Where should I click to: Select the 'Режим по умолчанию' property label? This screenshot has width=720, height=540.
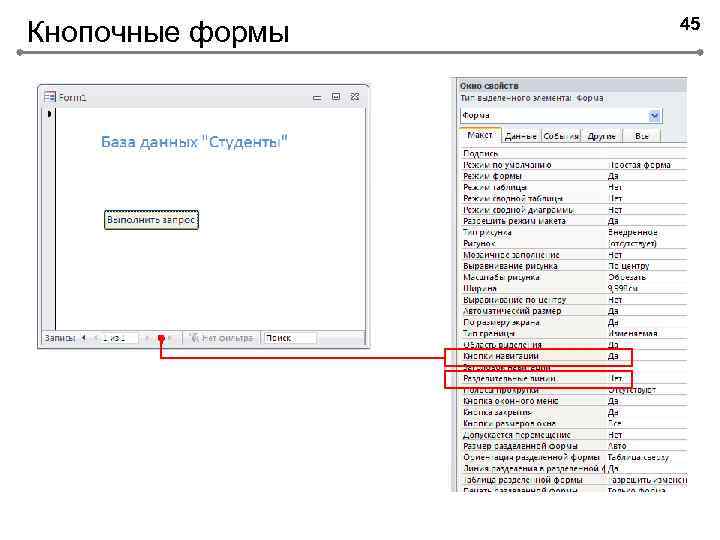pyautogui.click(x=507, y=165)
